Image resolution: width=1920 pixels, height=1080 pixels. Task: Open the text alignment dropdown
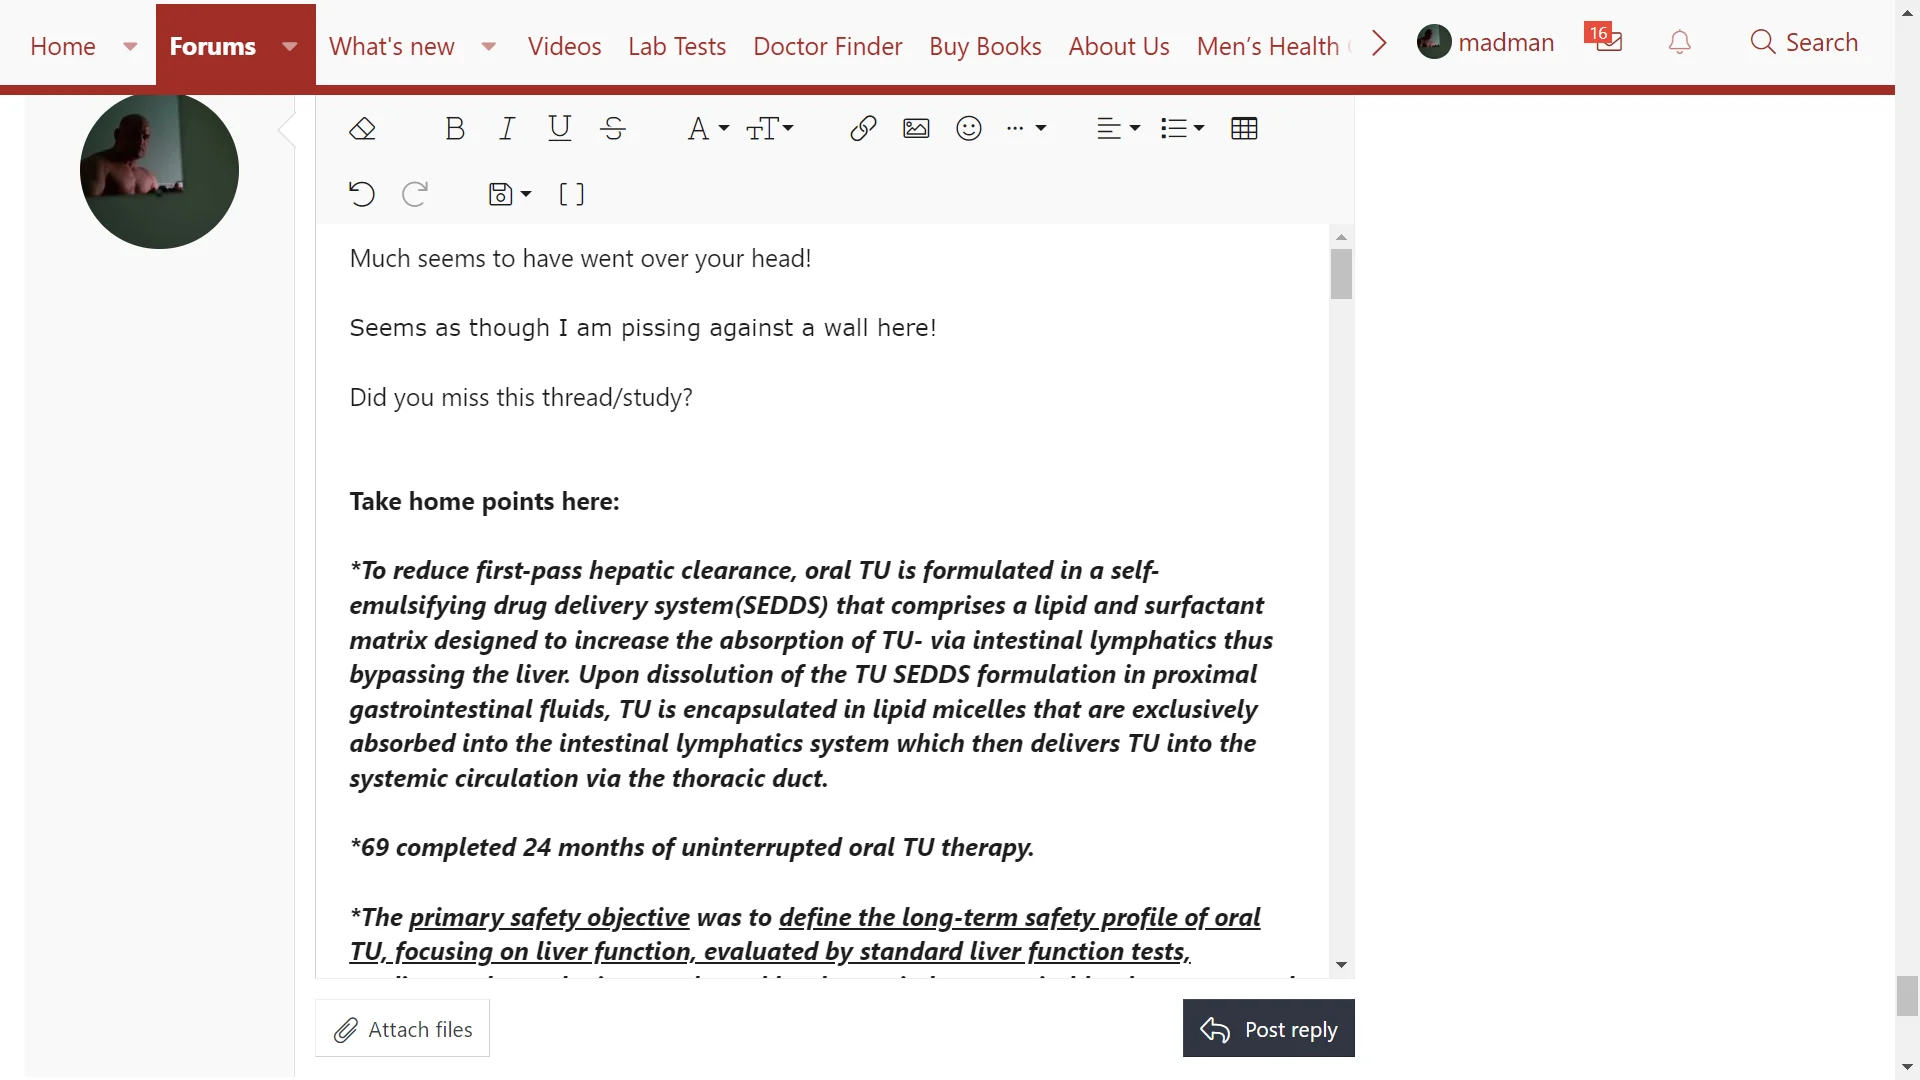pyautogui.click(x=1118, y=129)
